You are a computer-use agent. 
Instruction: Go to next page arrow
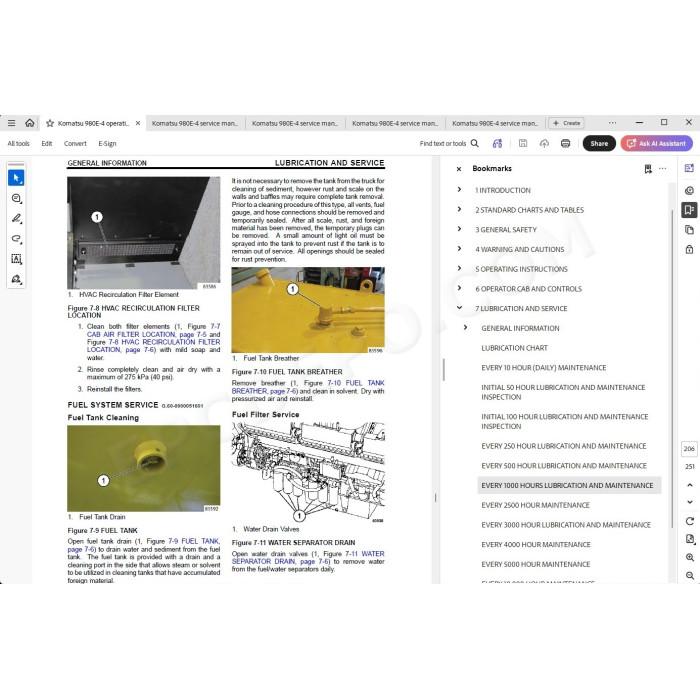[689, 502]
